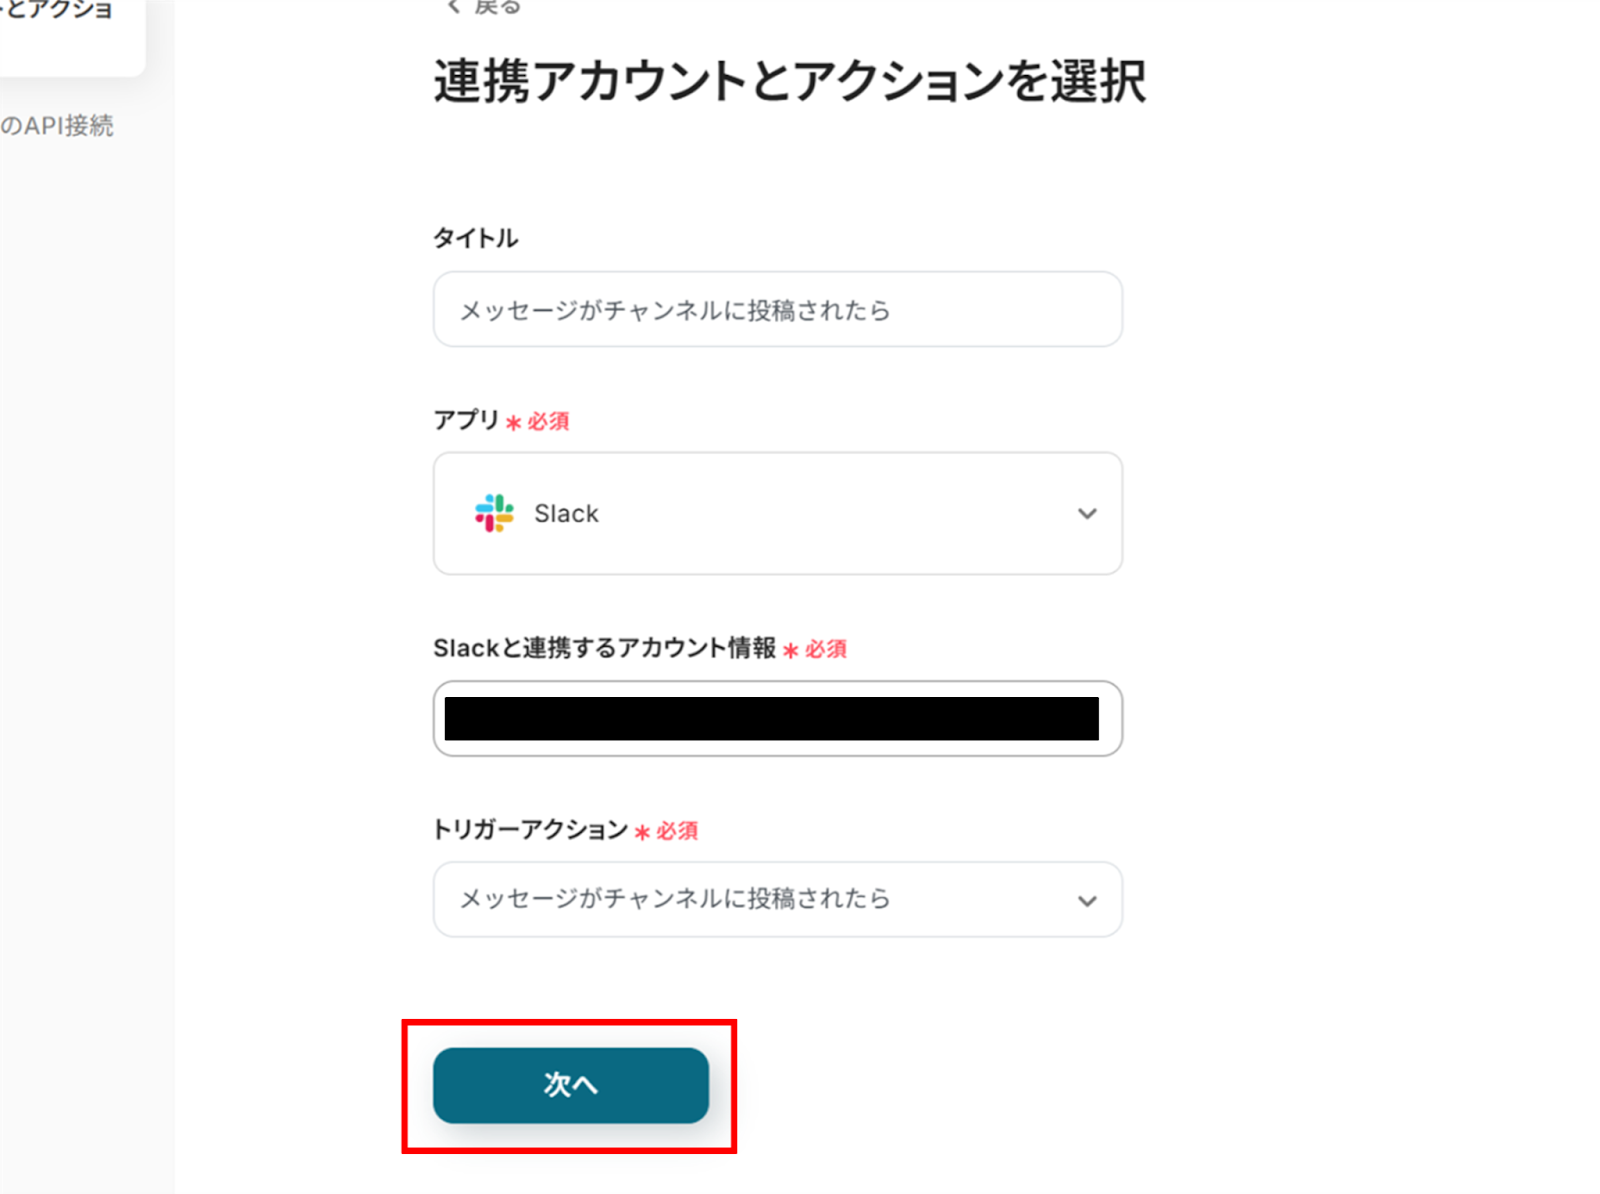Click the Slackと連携するアカウント情報 label
Image resolution: width=1600 pixels, height=1194 pixels.
[x=604, y=648]
